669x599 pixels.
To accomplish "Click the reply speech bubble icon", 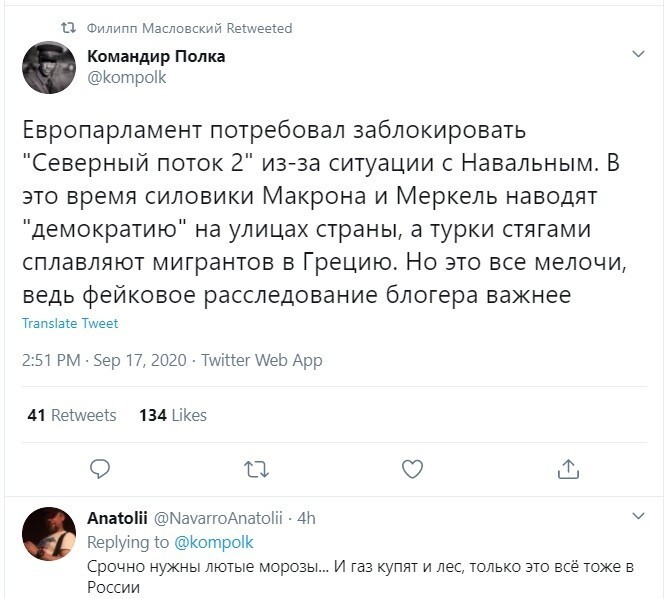I will tap(100, 469).
